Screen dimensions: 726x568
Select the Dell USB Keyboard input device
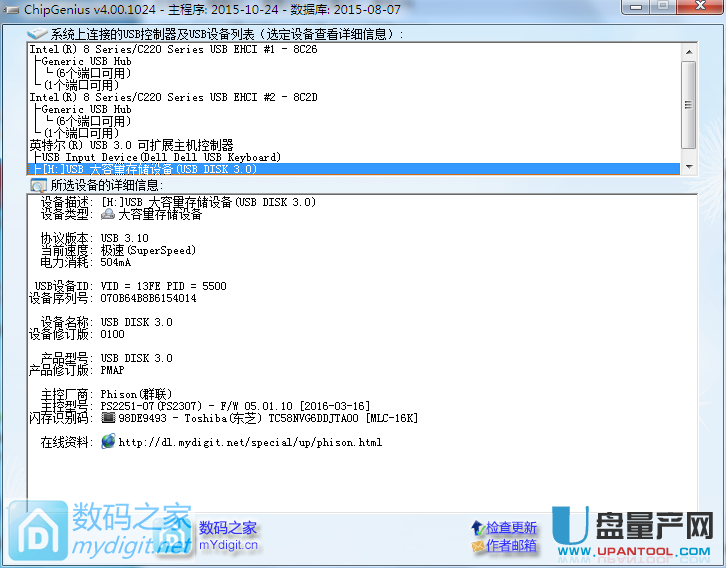click(x=161, y=157)
